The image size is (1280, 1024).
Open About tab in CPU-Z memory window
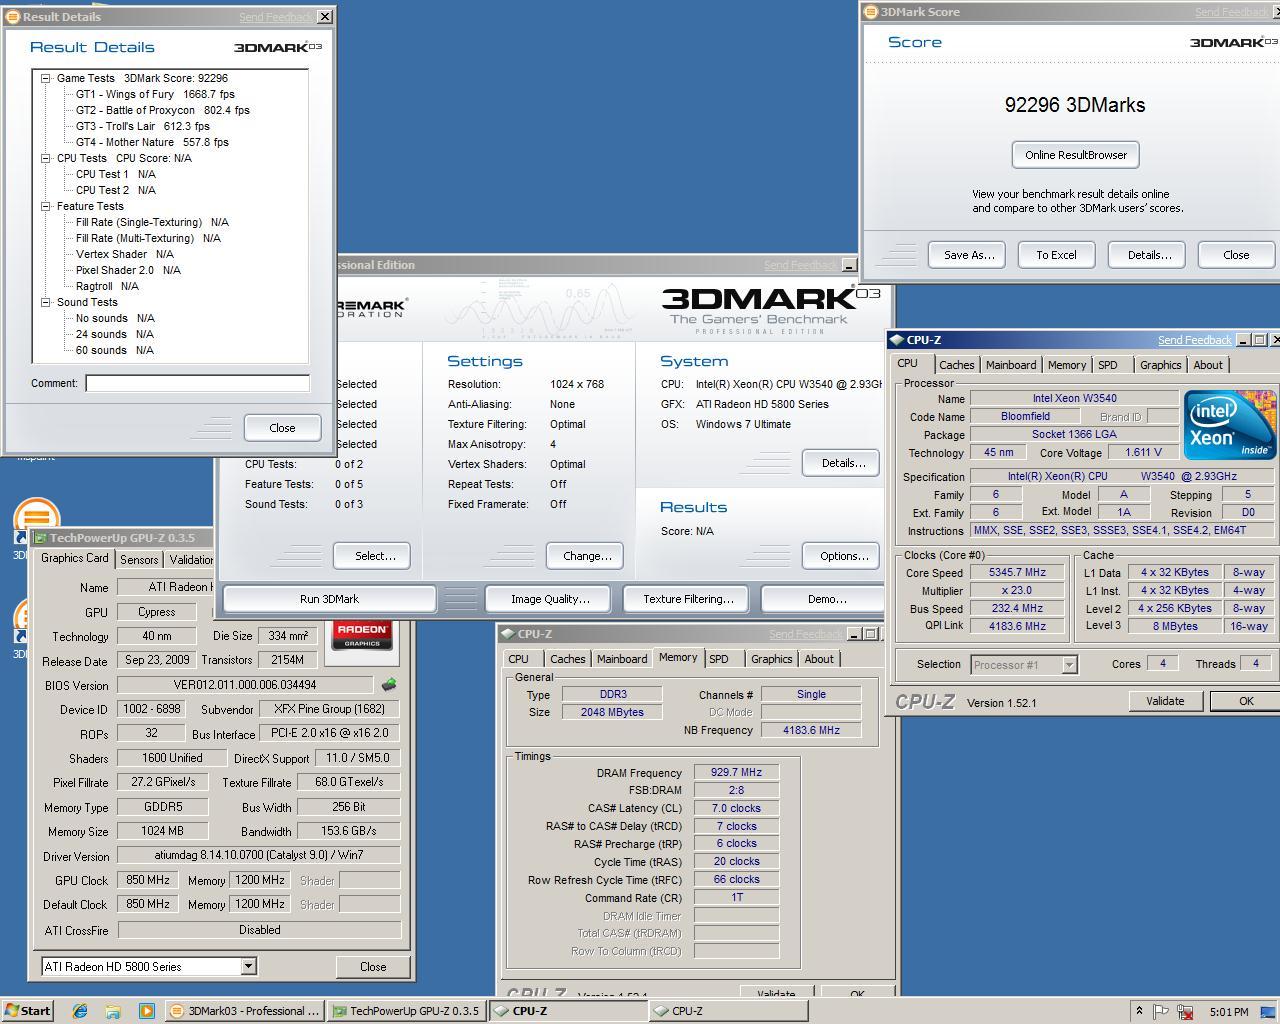pos(819,659)
